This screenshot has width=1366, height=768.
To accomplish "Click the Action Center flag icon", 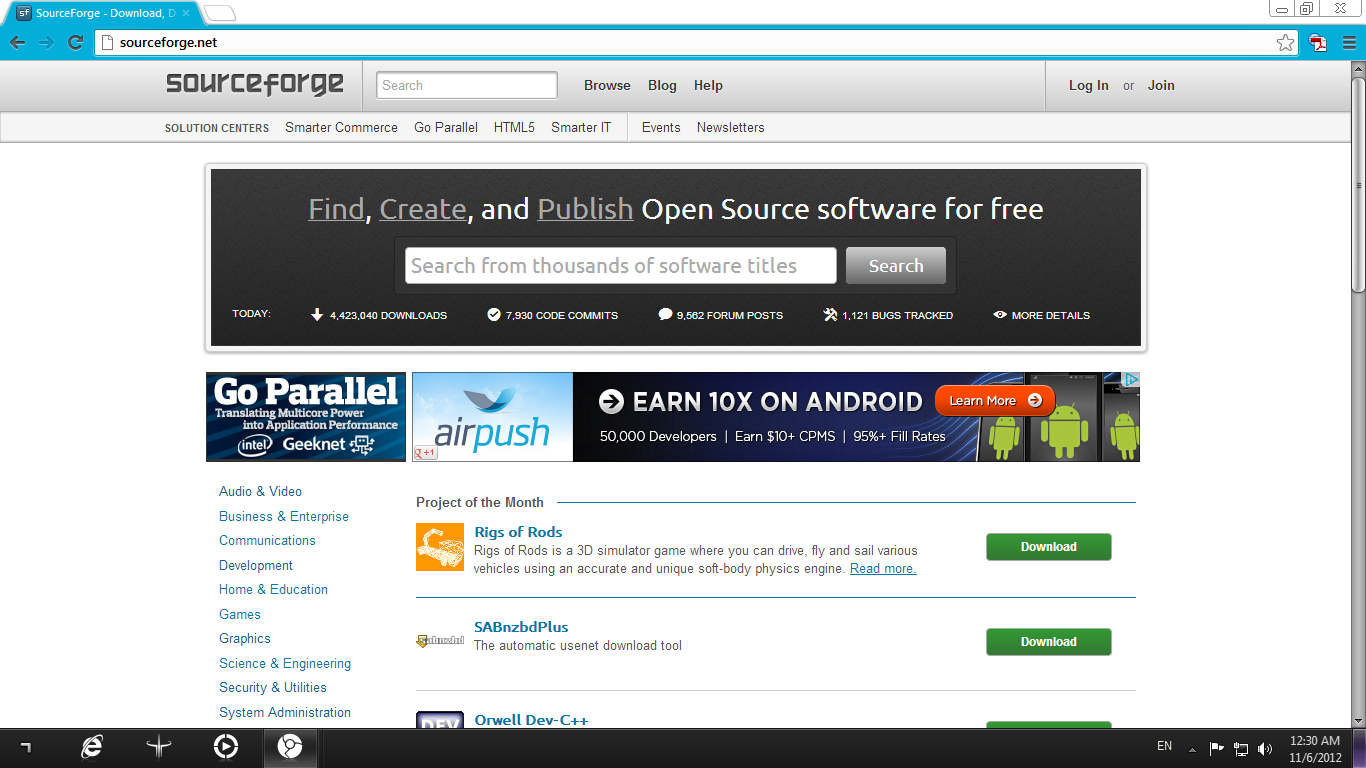I will click(x=1217, y=748).
